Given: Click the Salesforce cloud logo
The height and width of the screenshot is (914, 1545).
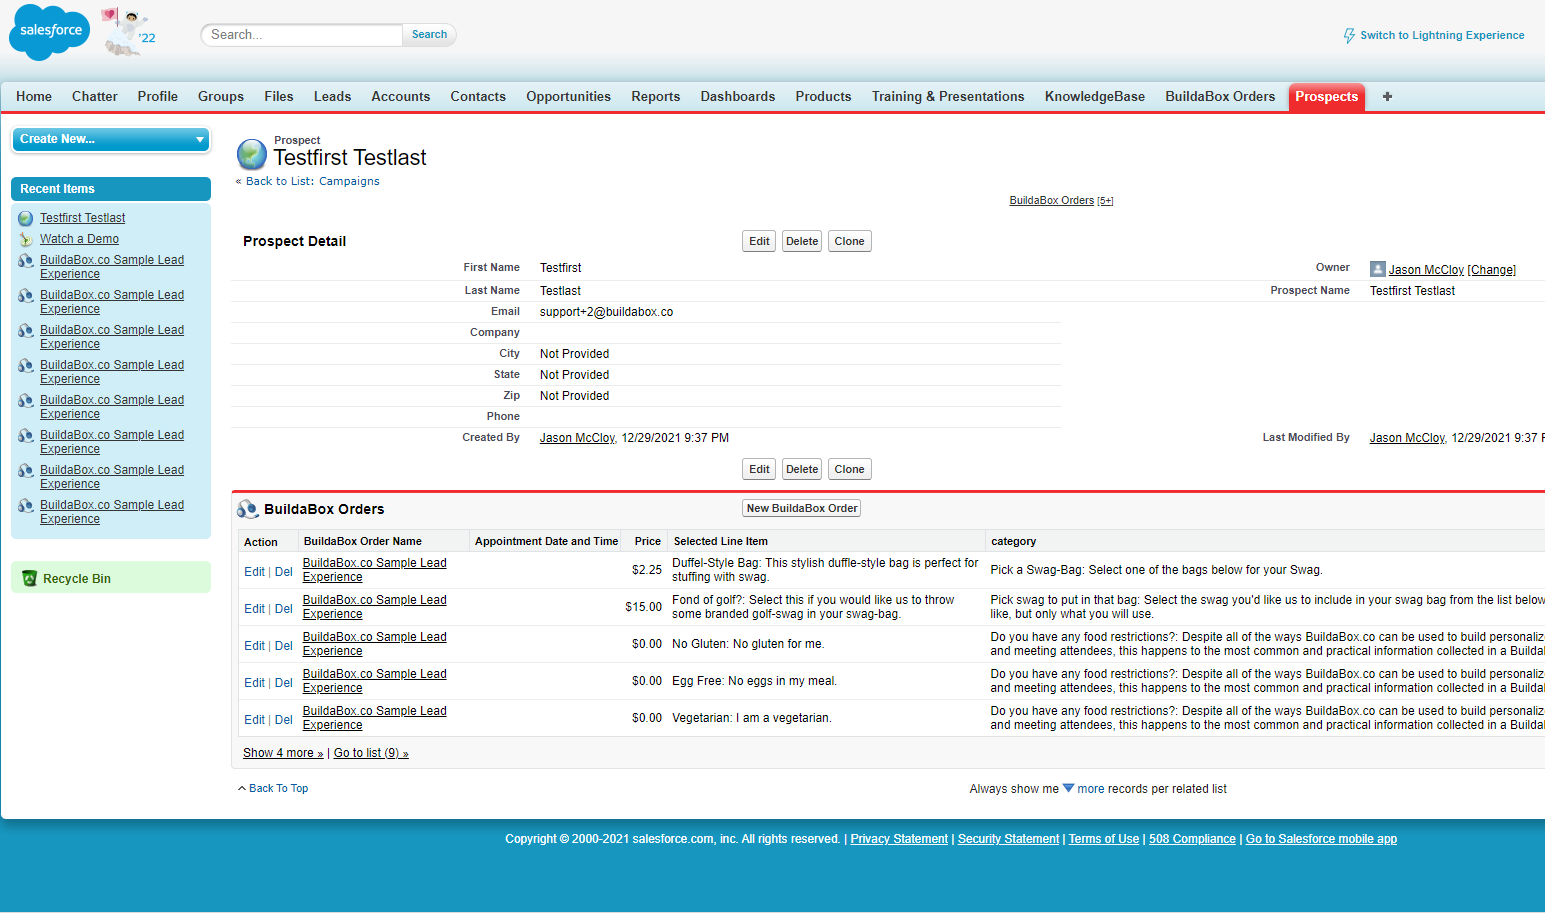Looking at the screenshot, I should coord(49,32).
